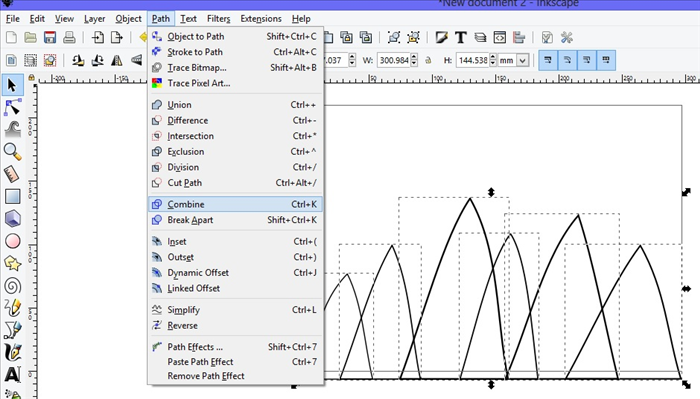Choose Trace Bitmap entry
The width and height of the screenshot is (700, 399).
235,67
